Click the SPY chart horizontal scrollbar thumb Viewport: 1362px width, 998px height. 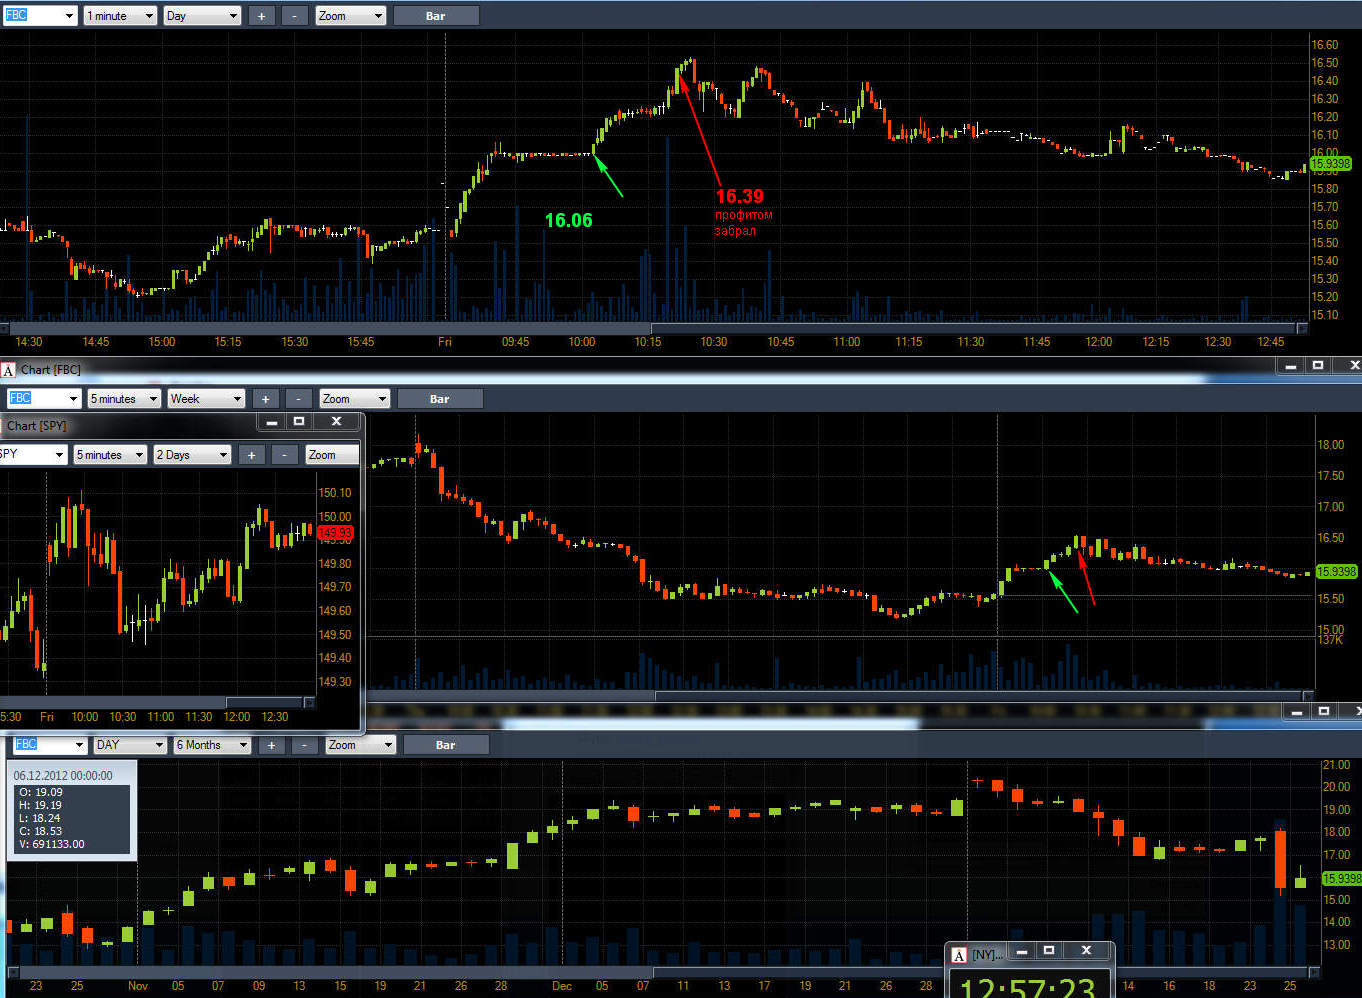pos(265,702)
